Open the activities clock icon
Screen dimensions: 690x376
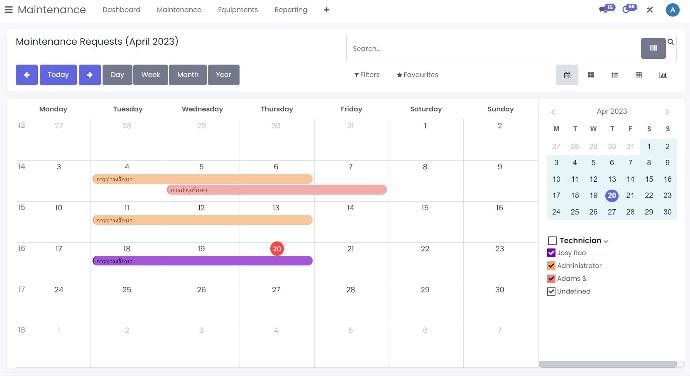pos(629,9)
